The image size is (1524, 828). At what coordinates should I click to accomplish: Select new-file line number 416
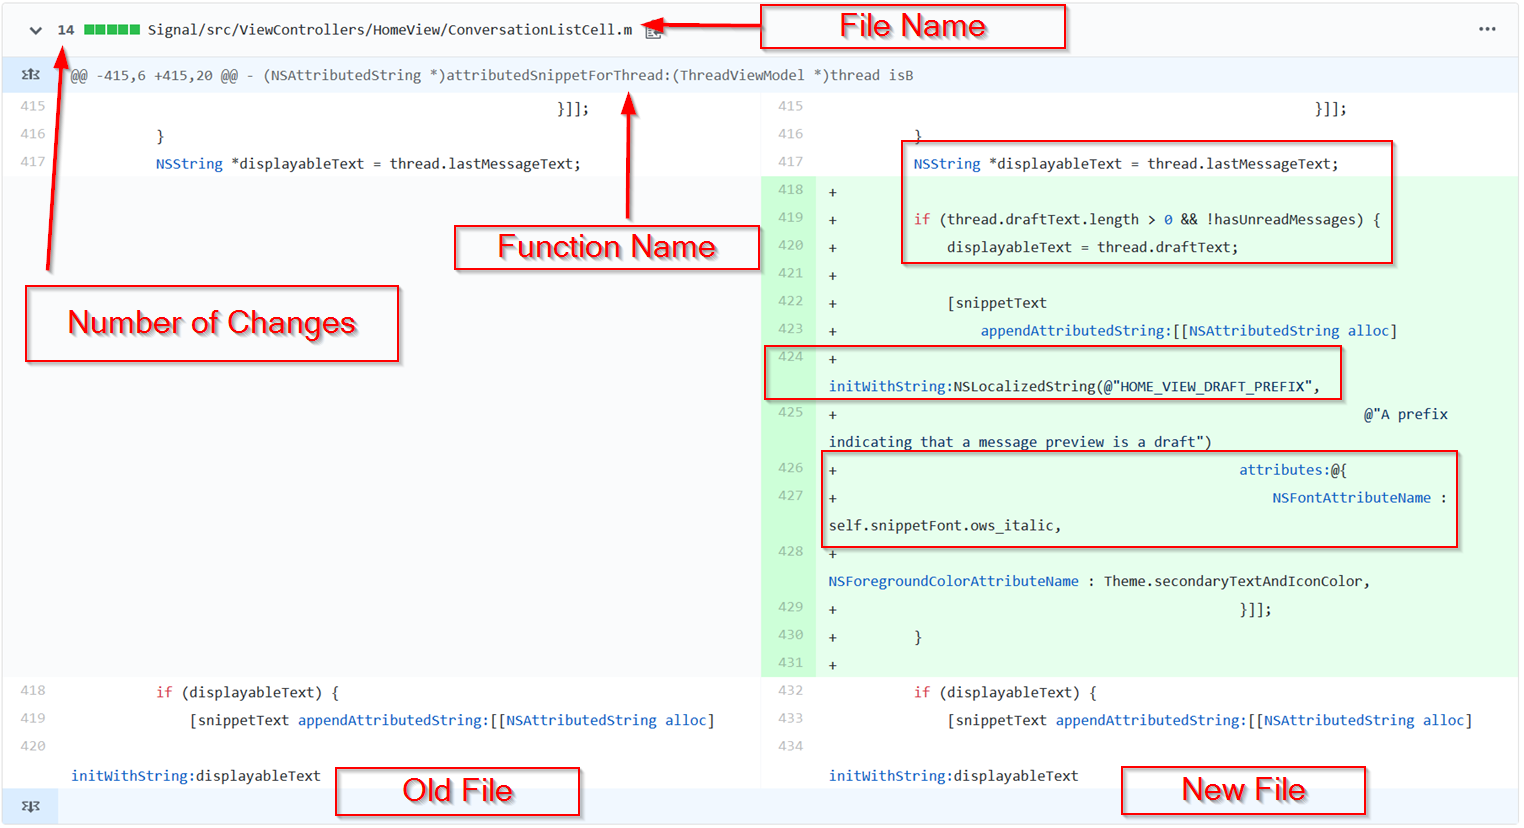tap(791, 134)
